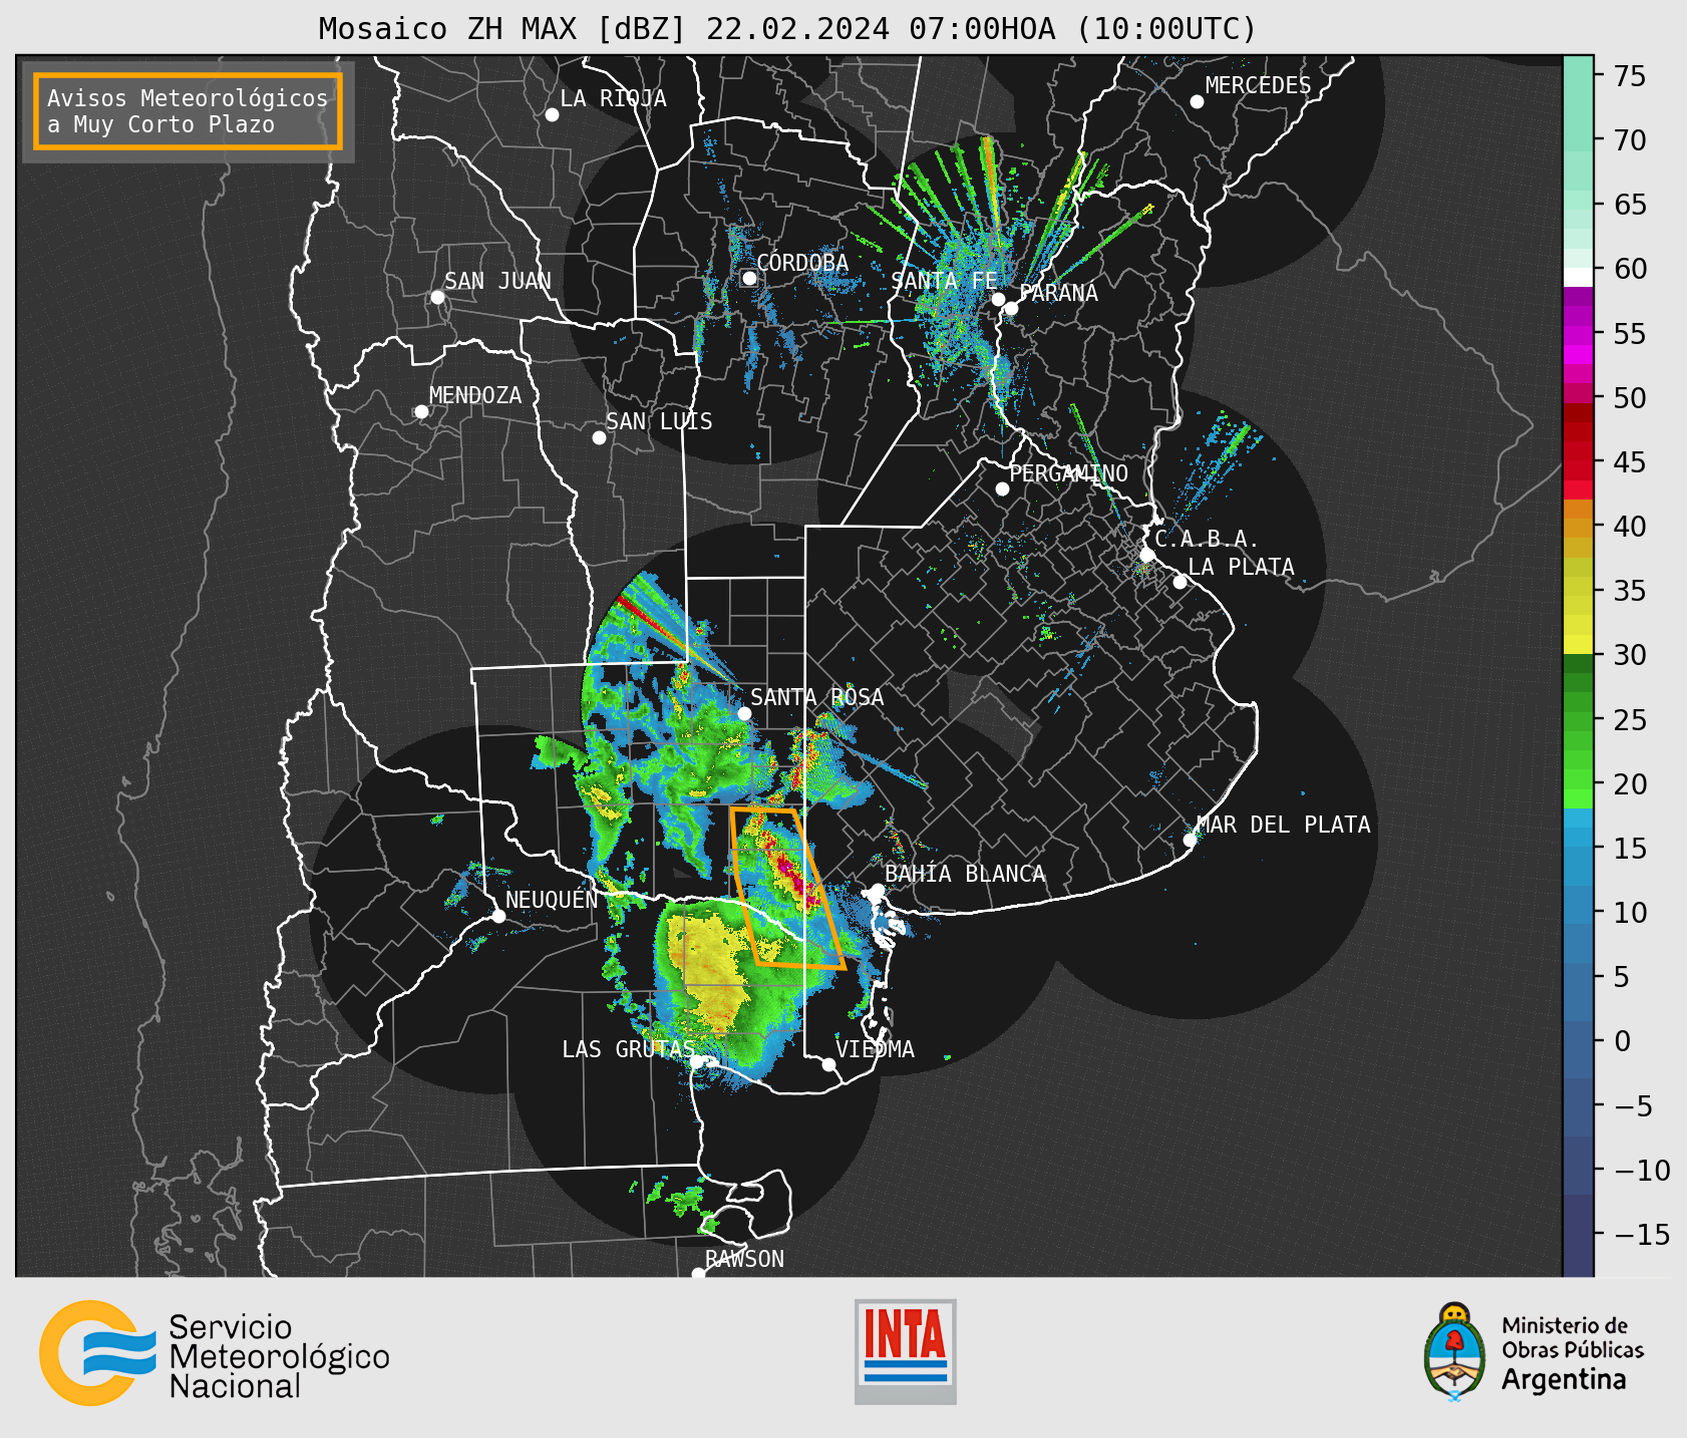The image size is (1687, 1438).
Task: Click the Mendoza city marker dot
Action: click(421, 412)
